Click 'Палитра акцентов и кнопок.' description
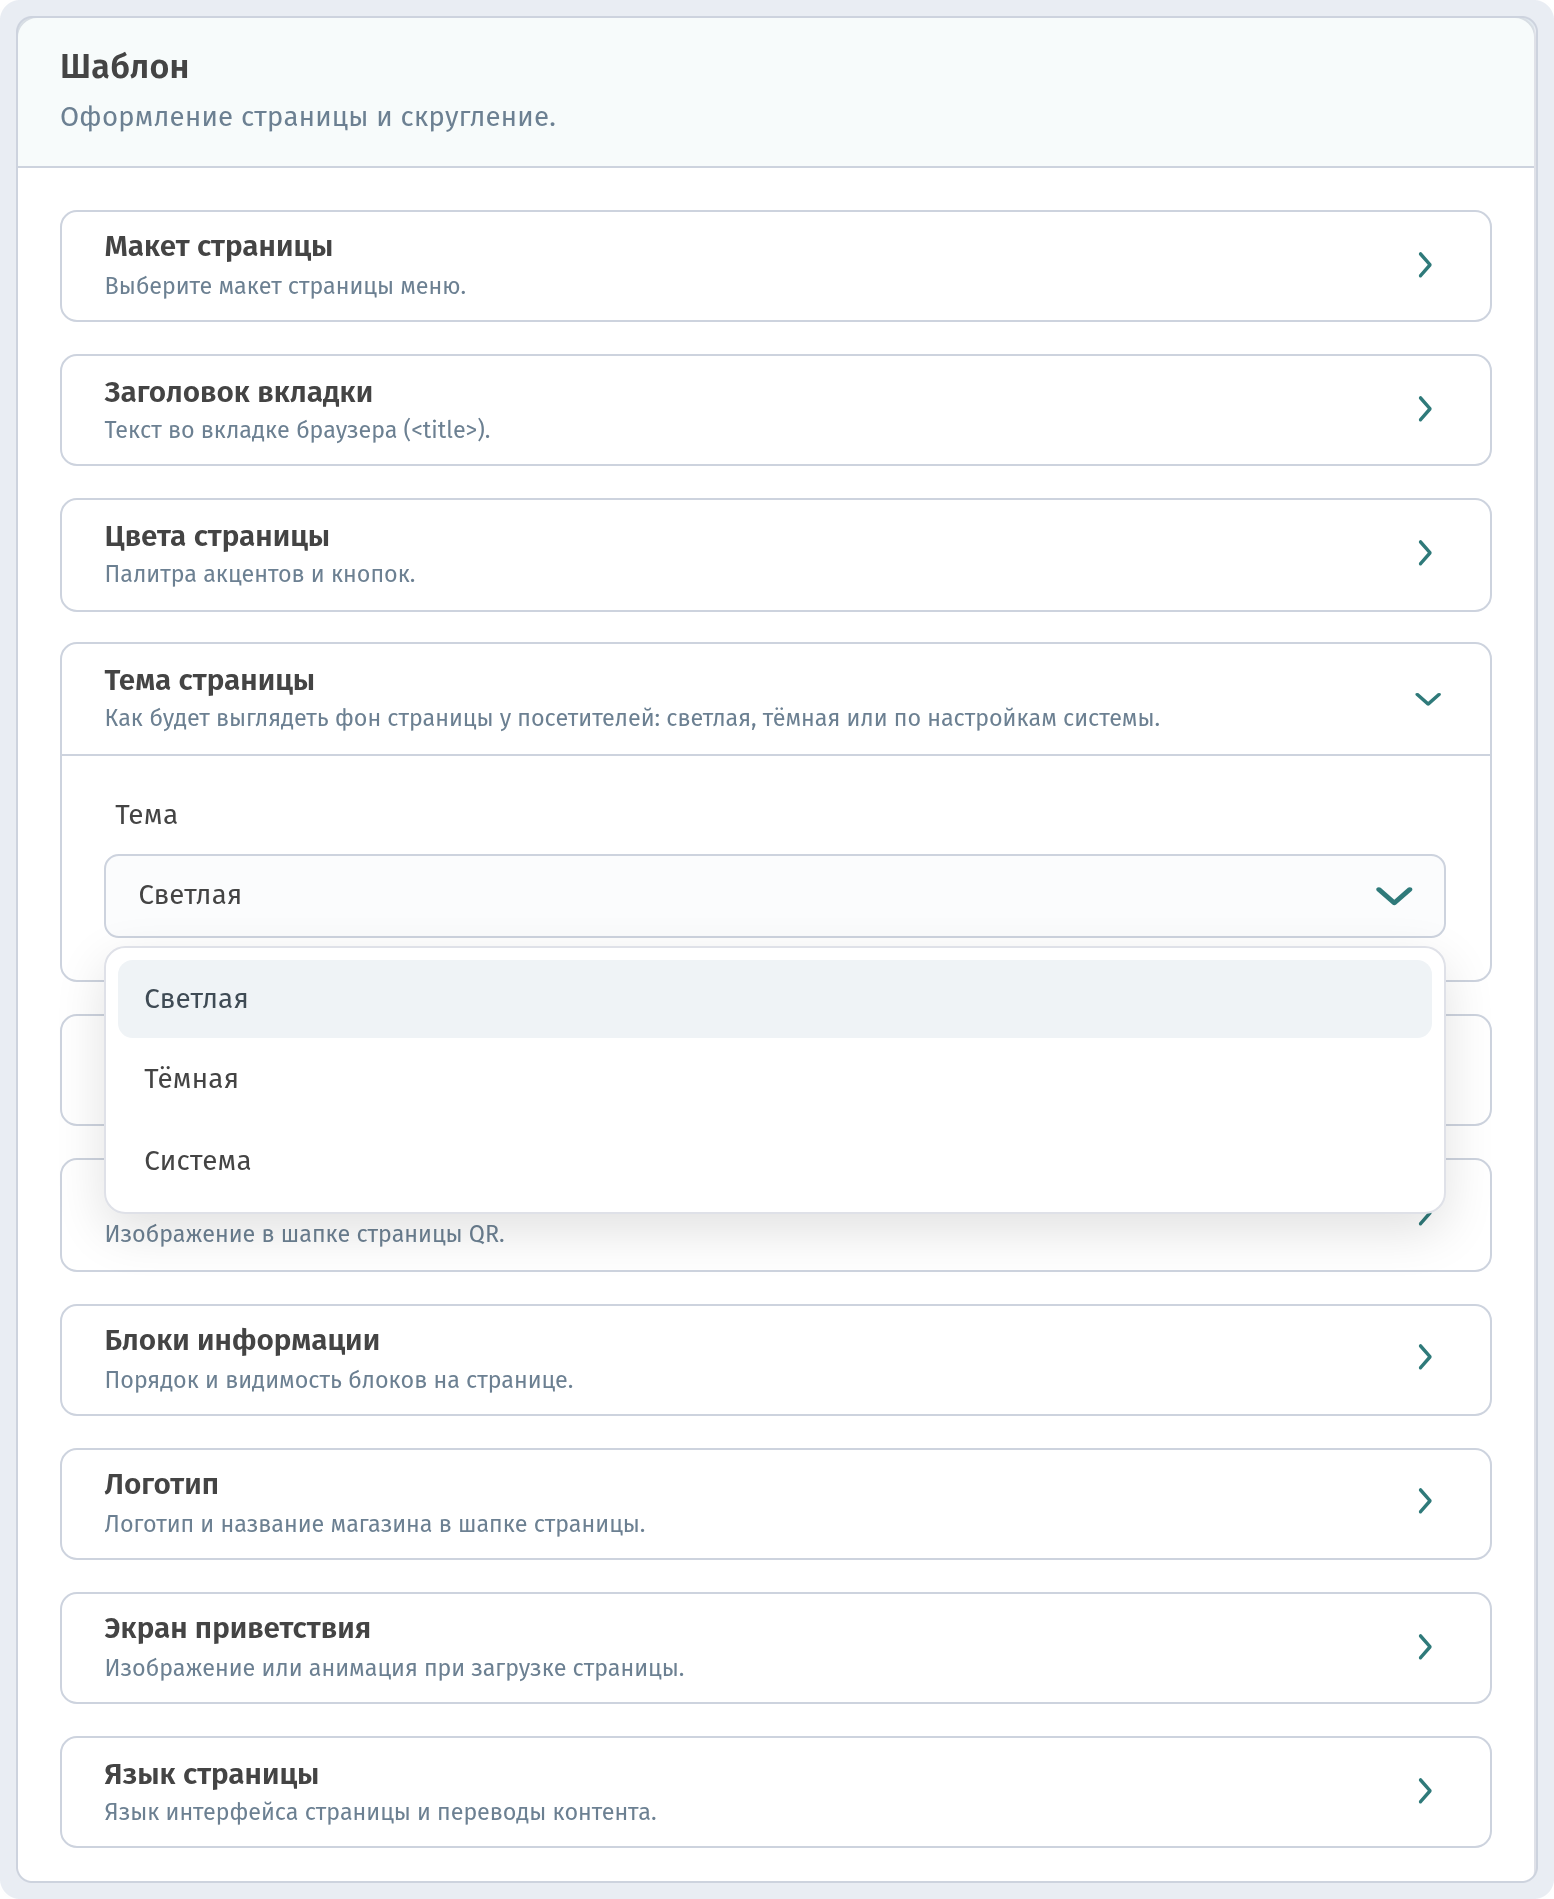 point(260,574)
